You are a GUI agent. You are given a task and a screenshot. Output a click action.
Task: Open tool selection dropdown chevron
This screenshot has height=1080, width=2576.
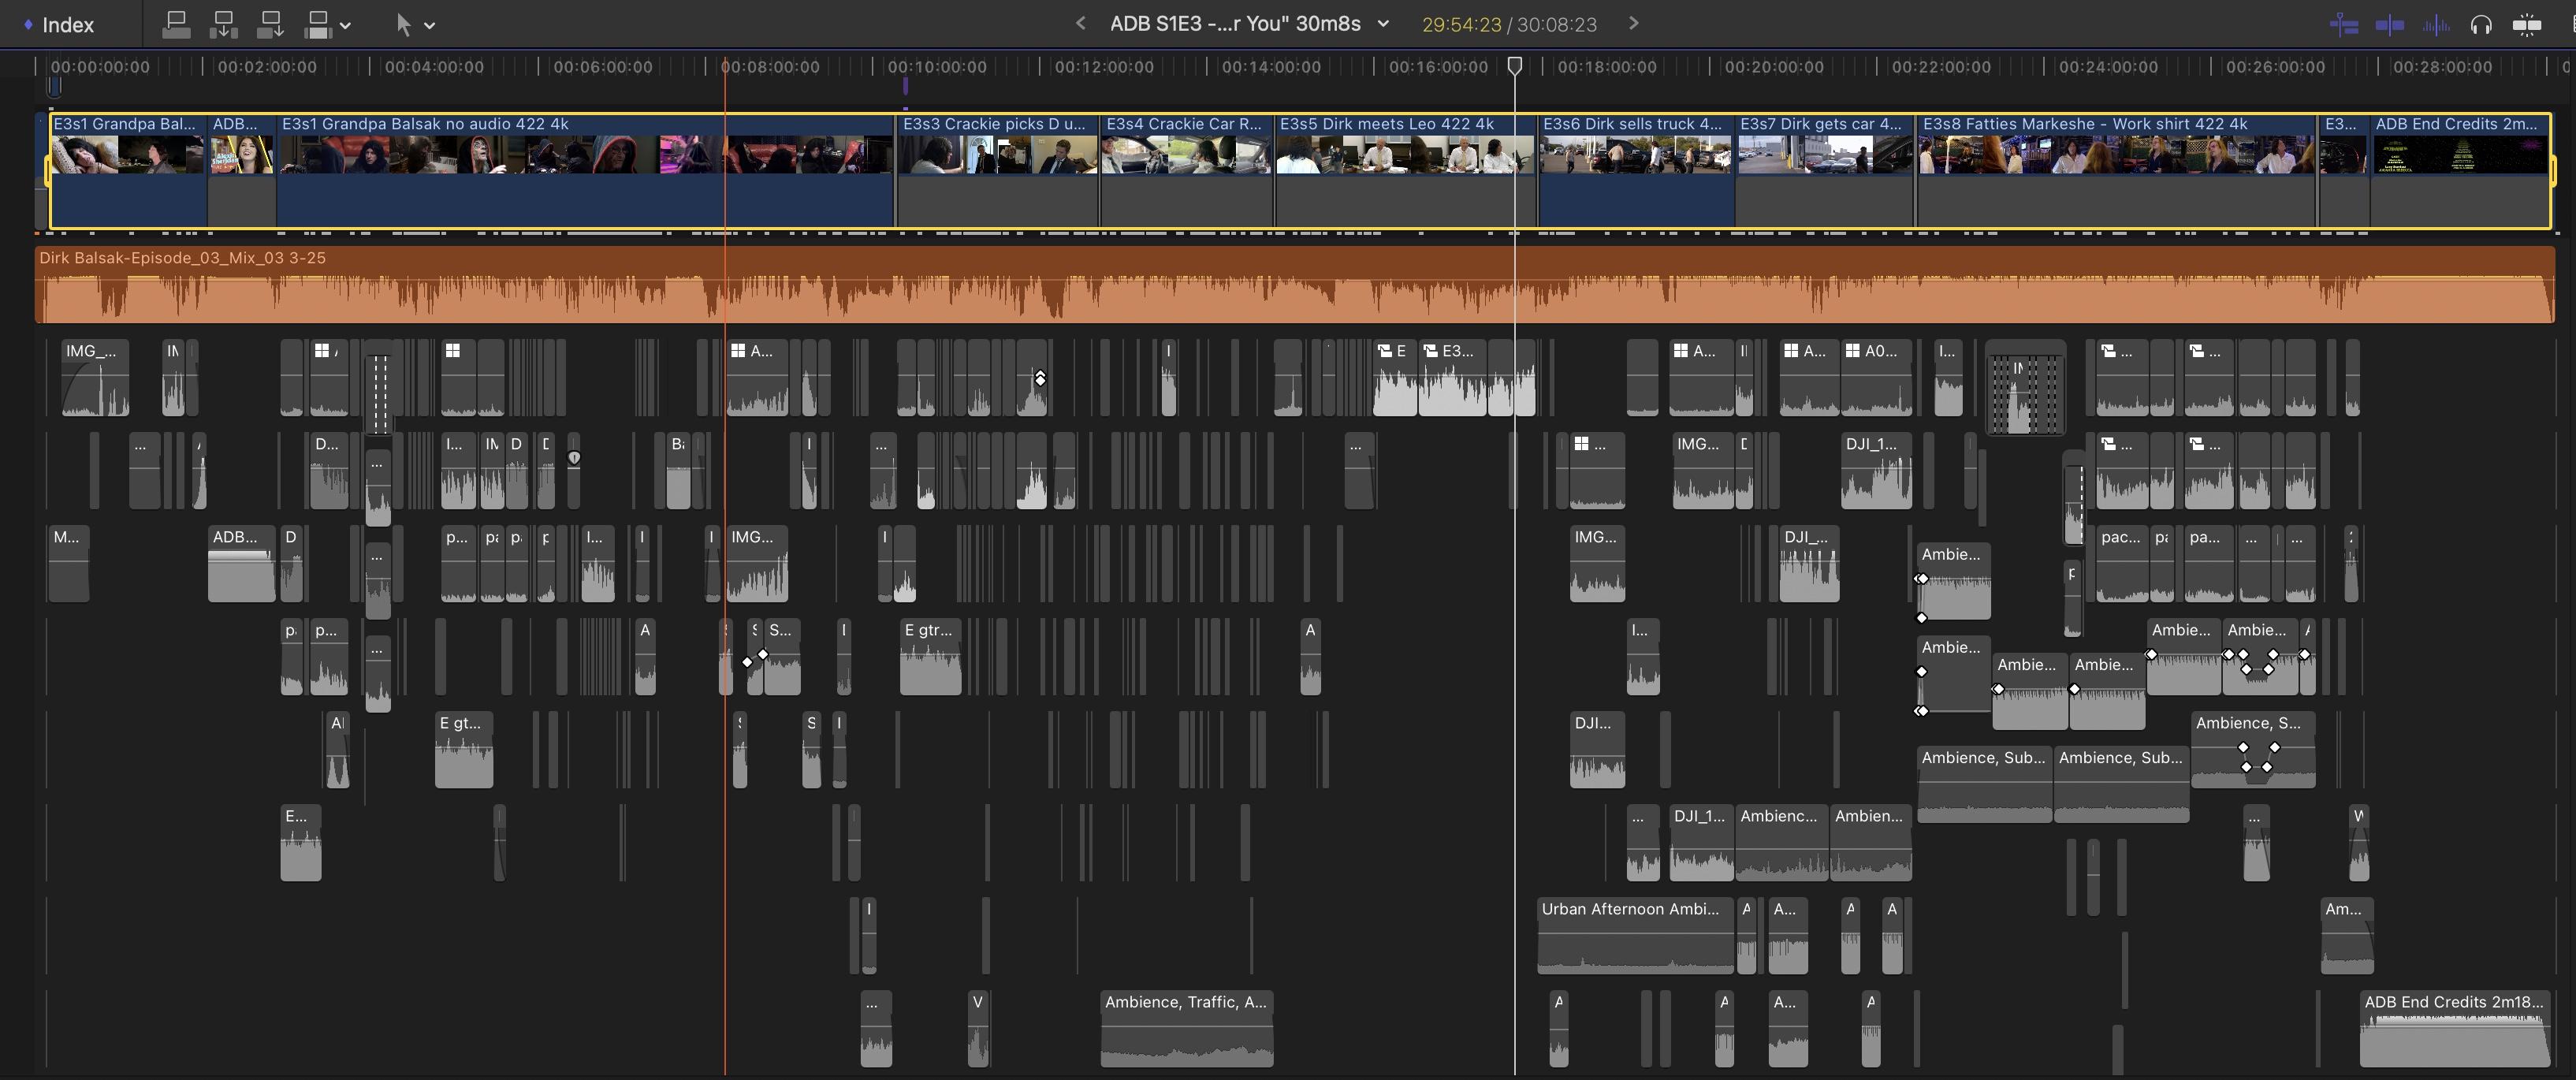pyautogui.click(x=430, y=26)
